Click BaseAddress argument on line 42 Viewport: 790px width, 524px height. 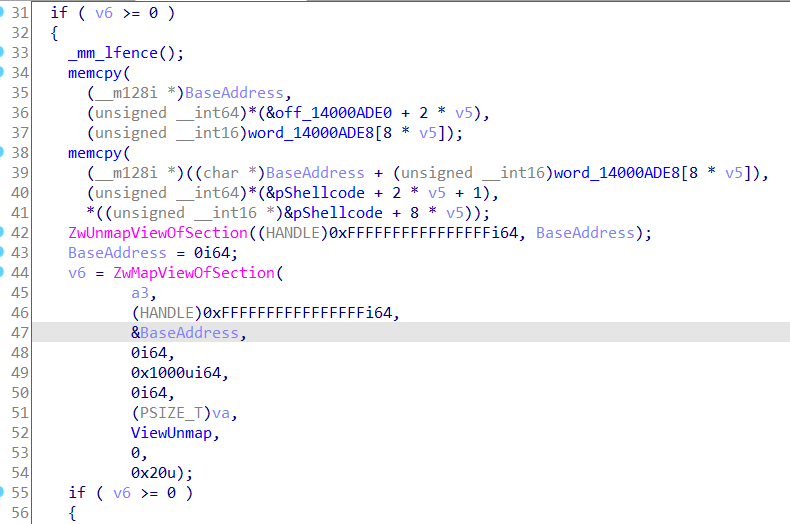585,233
